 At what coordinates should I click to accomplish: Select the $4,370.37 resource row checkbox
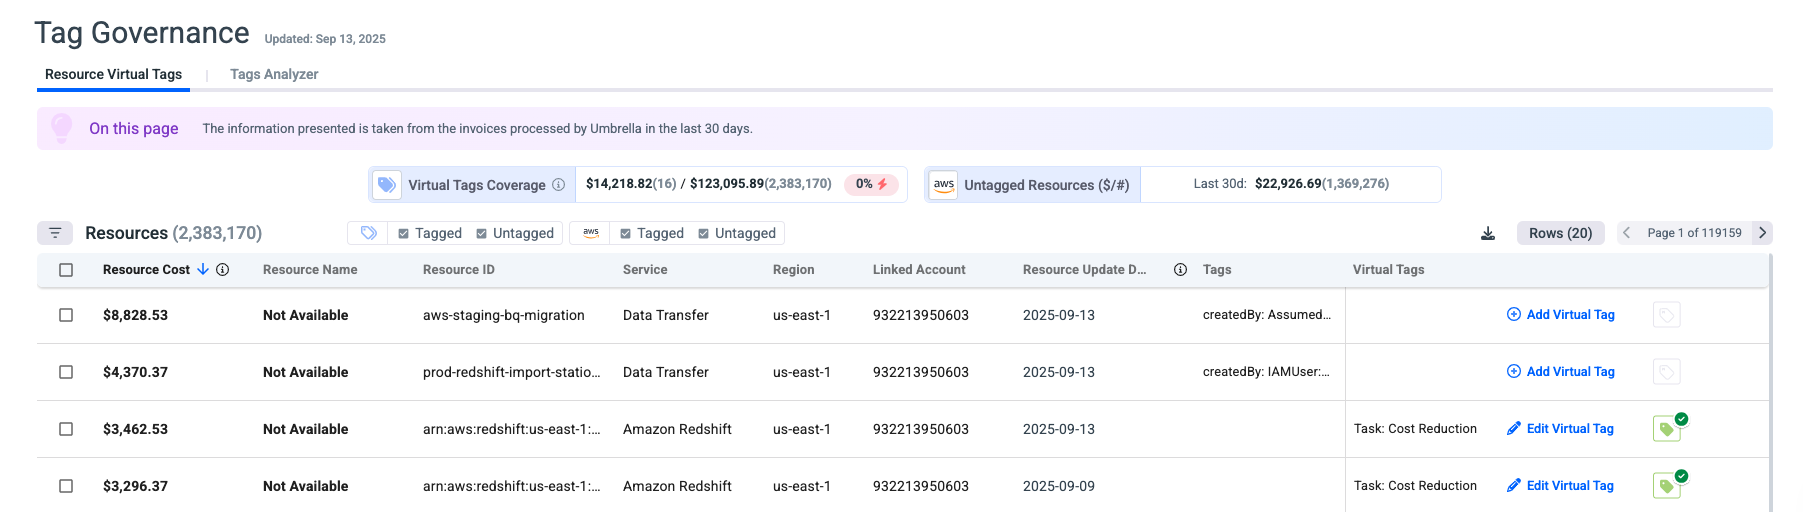pyautogui.click(x=66, y=372)
